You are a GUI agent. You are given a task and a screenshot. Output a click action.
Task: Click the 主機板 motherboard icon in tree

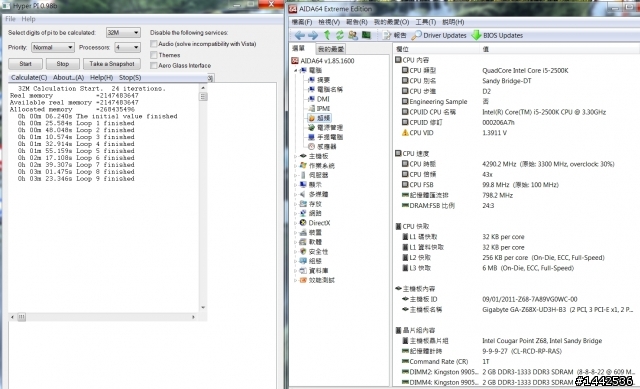coord(303,156)
